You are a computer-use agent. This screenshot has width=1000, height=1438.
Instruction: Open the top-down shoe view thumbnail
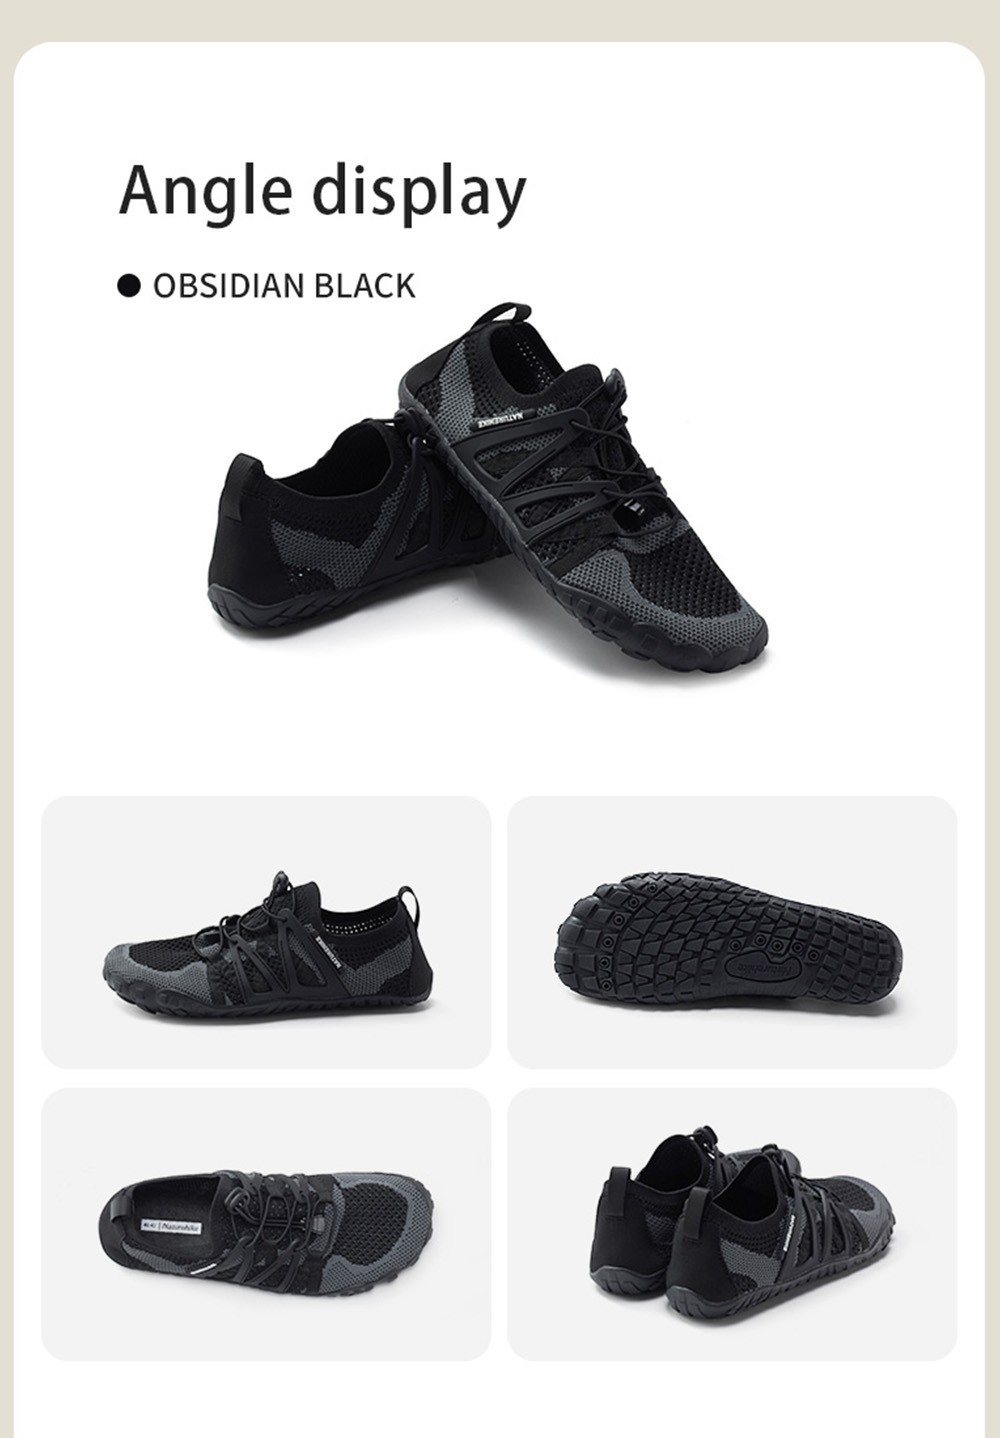click(x=266, y=1224)
